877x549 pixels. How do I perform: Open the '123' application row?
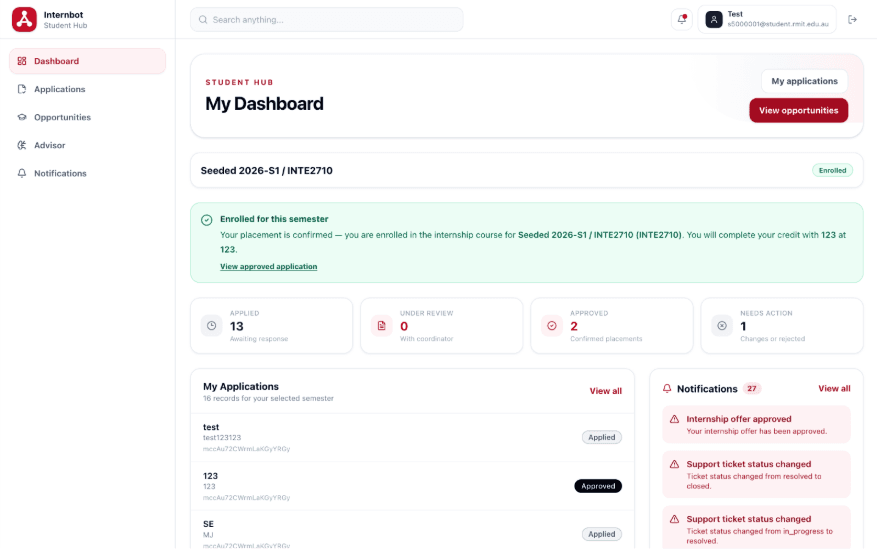tap(412, 486)
